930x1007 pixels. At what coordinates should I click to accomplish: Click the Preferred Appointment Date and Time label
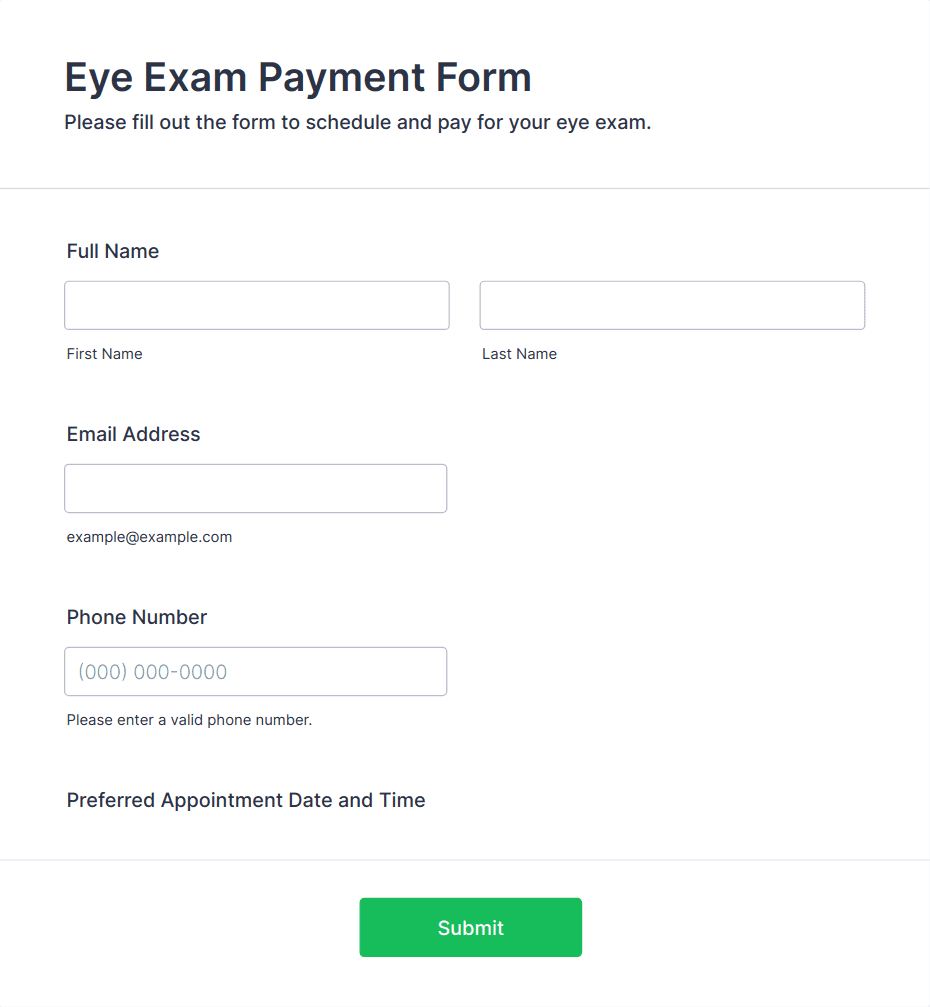pos(245,800)
